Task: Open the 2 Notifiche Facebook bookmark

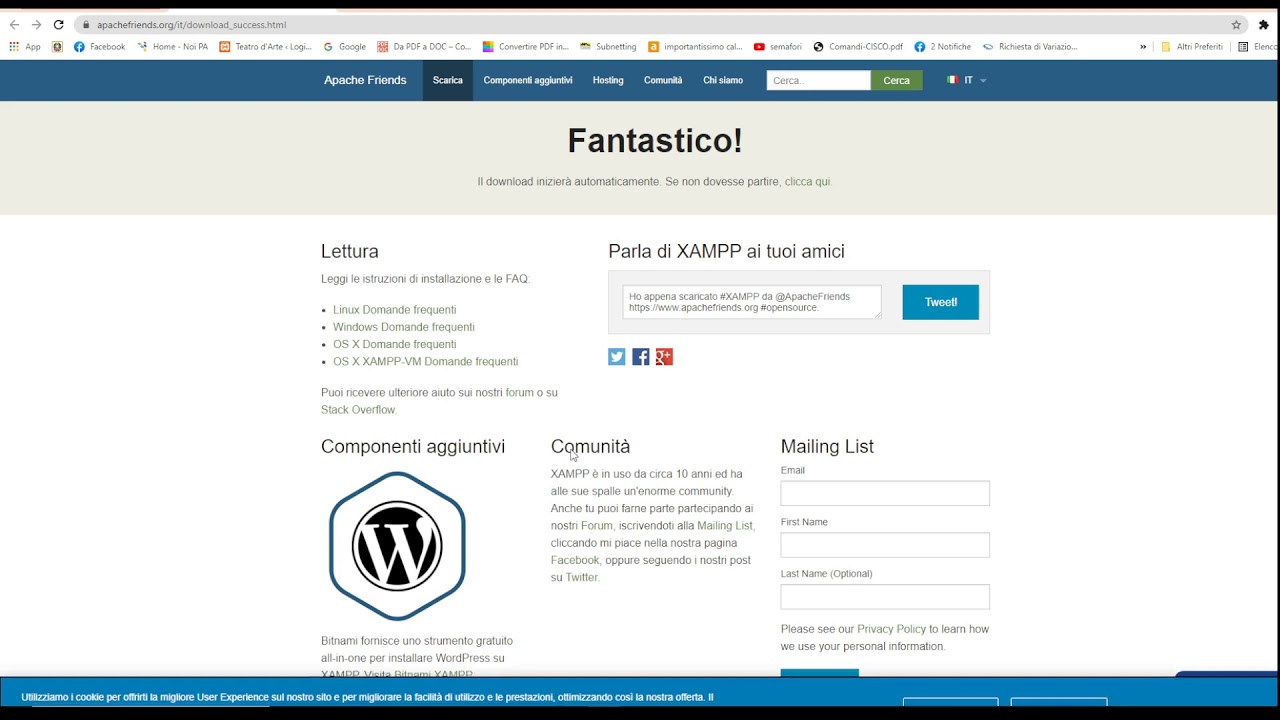Action: (x=943, y=47)
